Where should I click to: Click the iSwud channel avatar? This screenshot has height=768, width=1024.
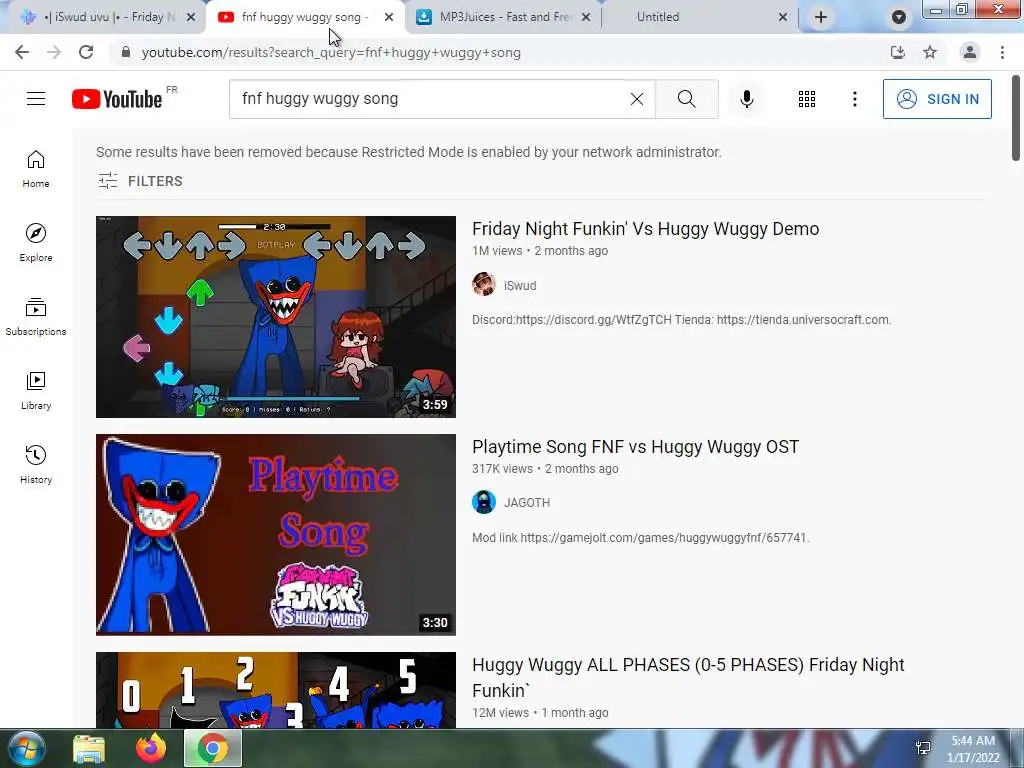pos(484,285)
